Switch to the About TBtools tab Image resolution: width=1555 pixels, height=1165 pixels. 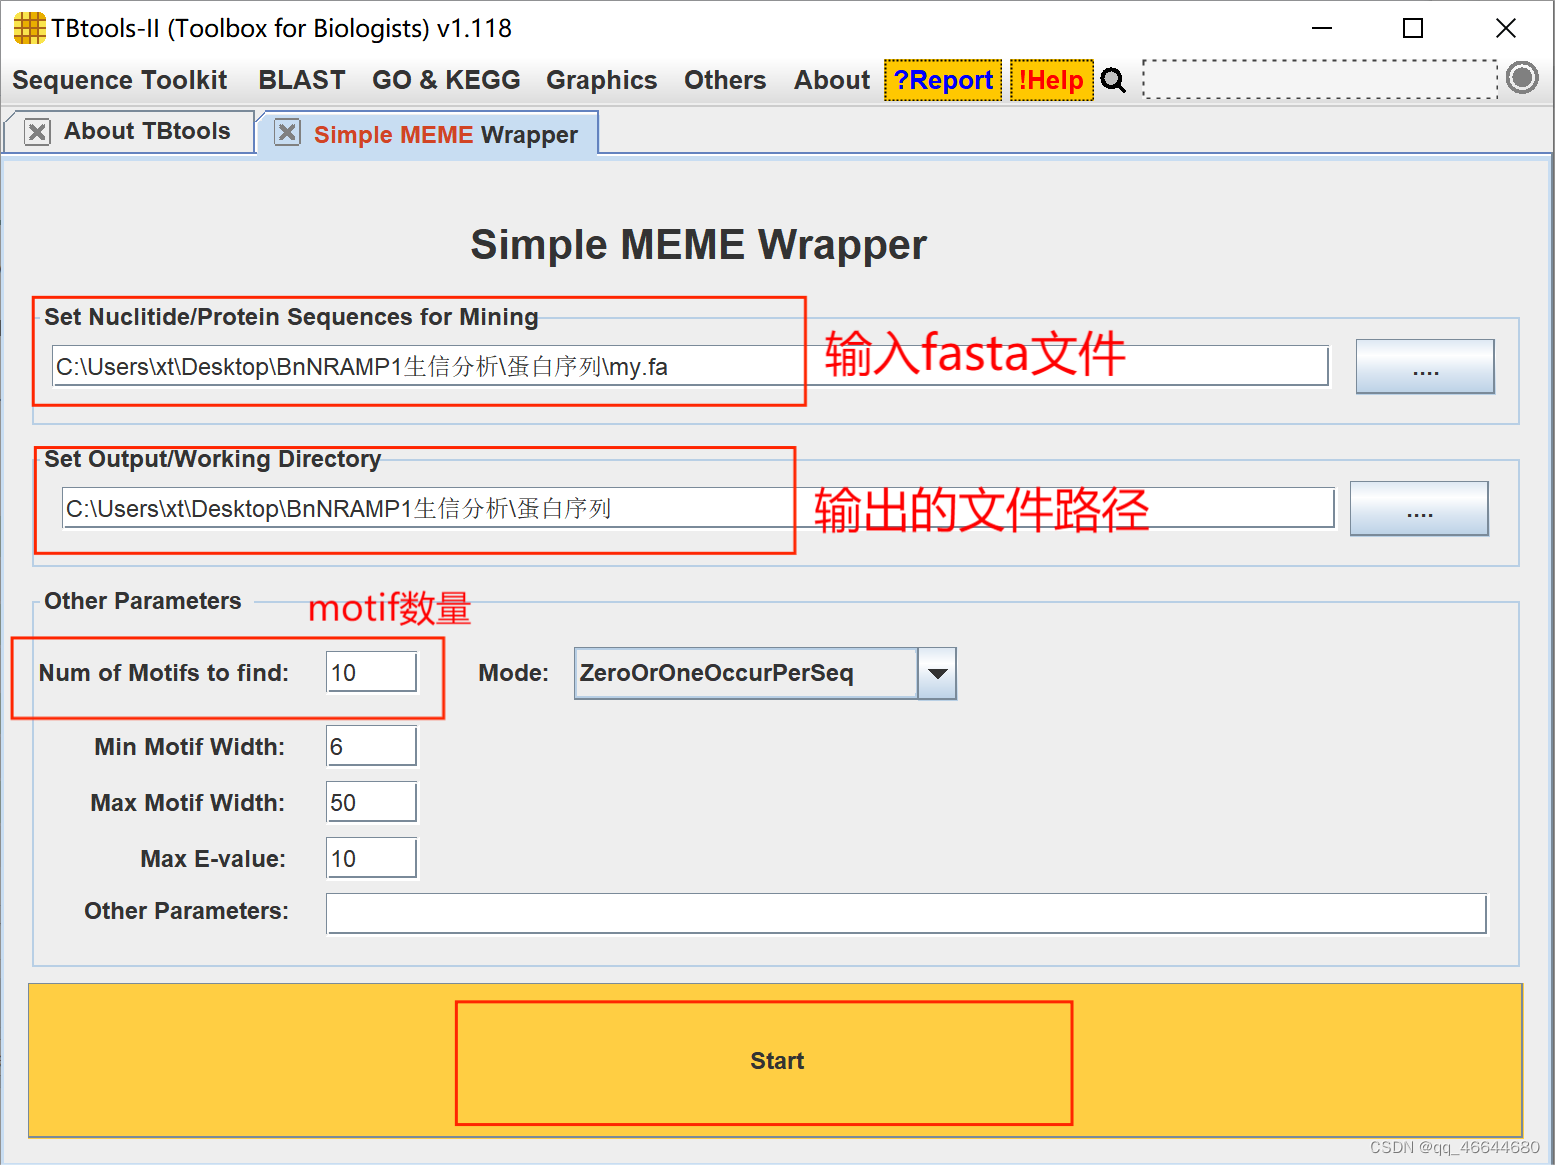tap(147, 131)
